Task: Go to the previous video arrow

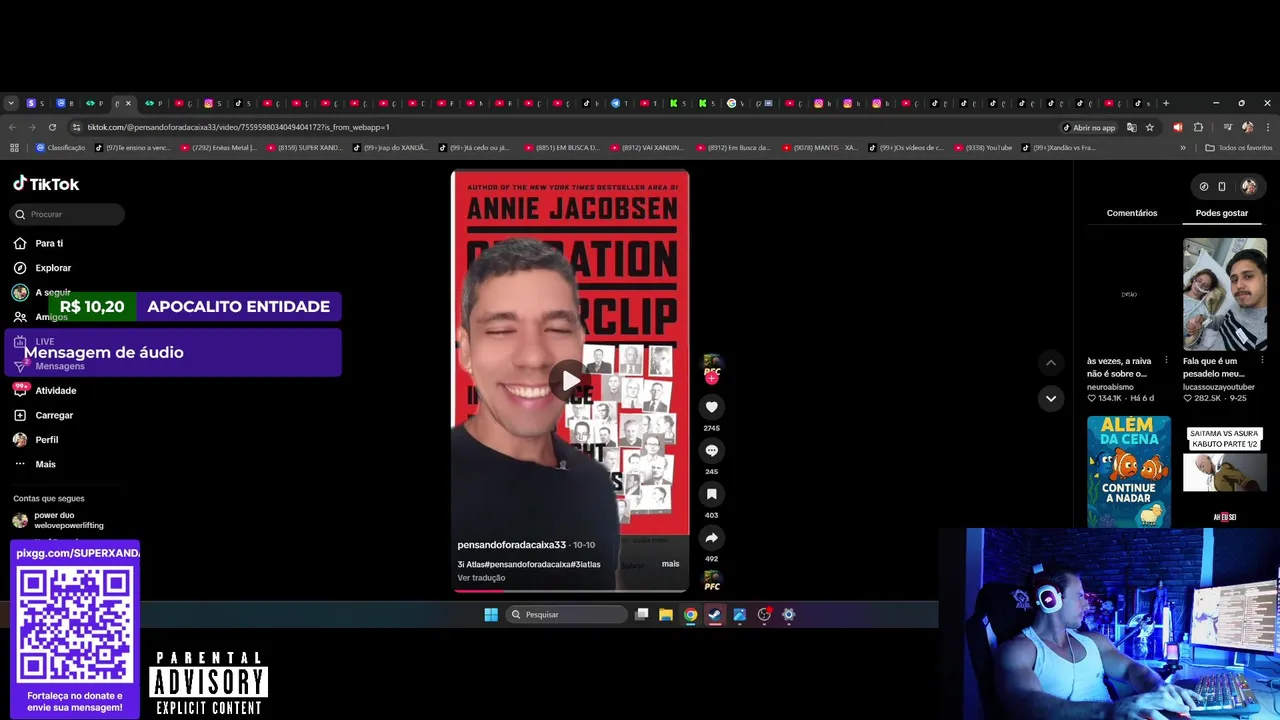Action: [1050, 363]
